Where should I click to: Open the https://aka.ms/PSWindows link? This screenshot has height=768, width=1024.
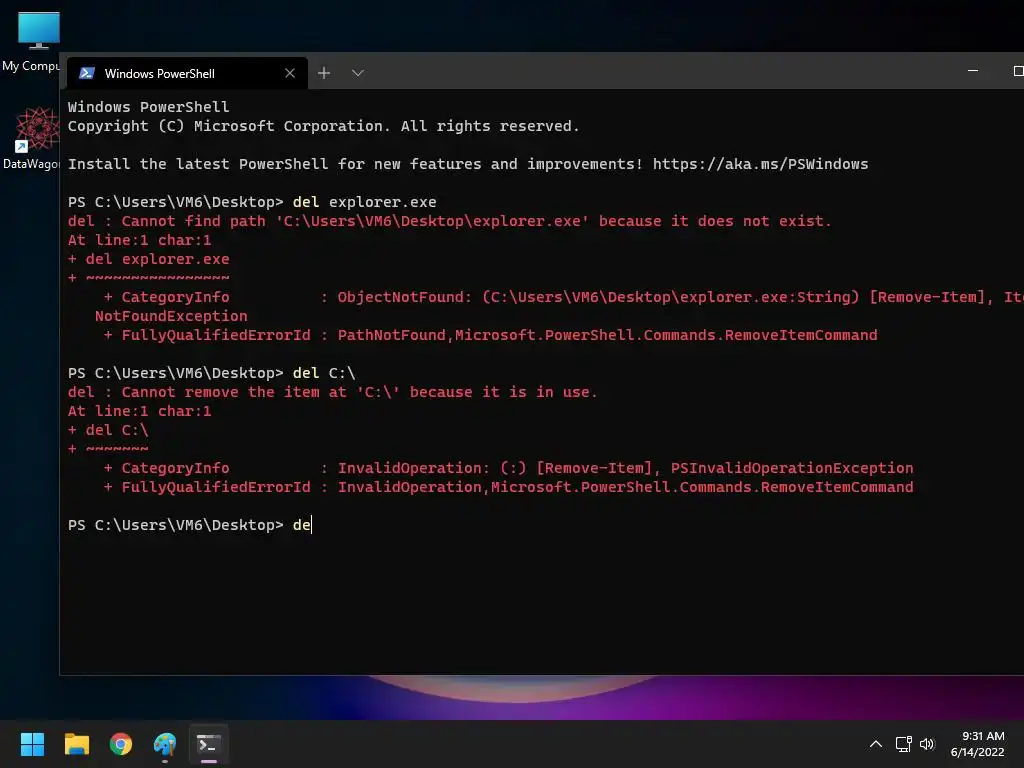(760, 164)
